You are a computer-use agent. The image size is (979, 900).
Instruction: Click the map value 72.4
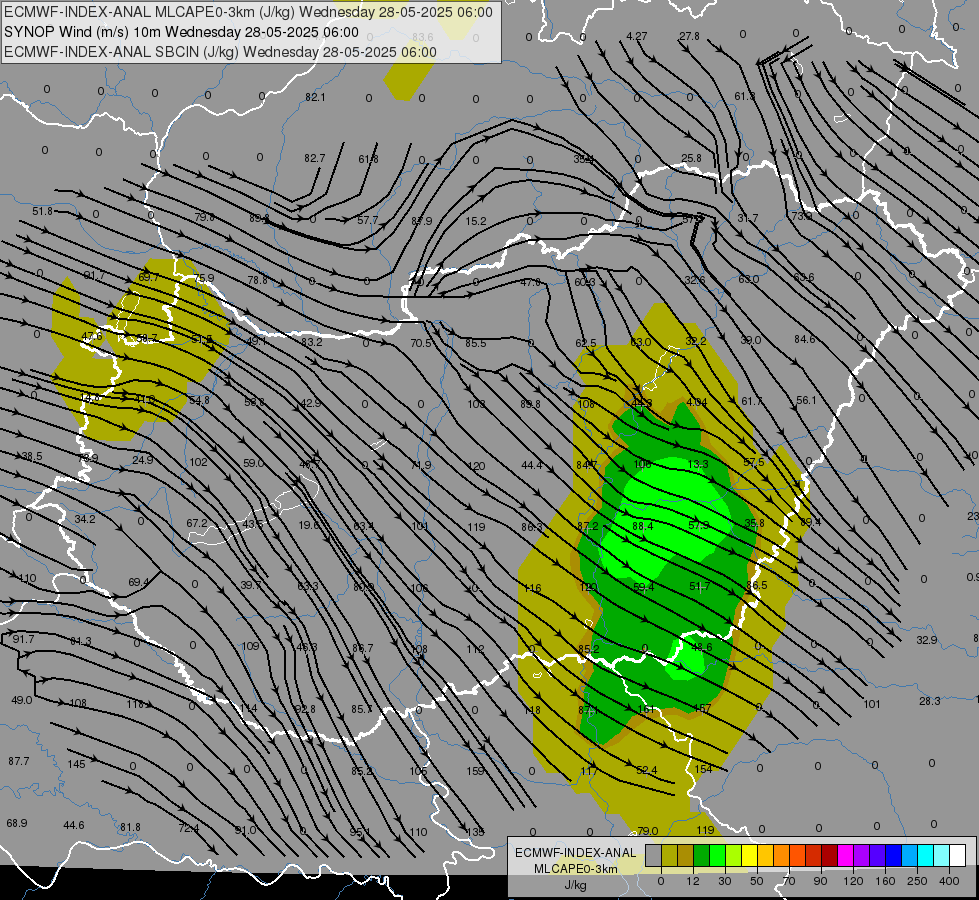[x=188, y=828]
